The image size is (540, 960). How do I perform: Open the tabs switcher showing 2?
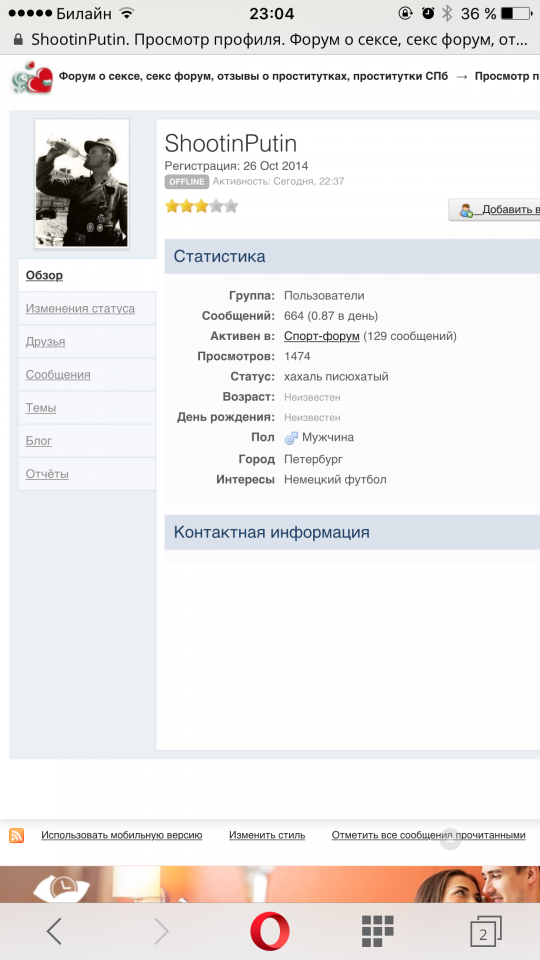[486, 932]
